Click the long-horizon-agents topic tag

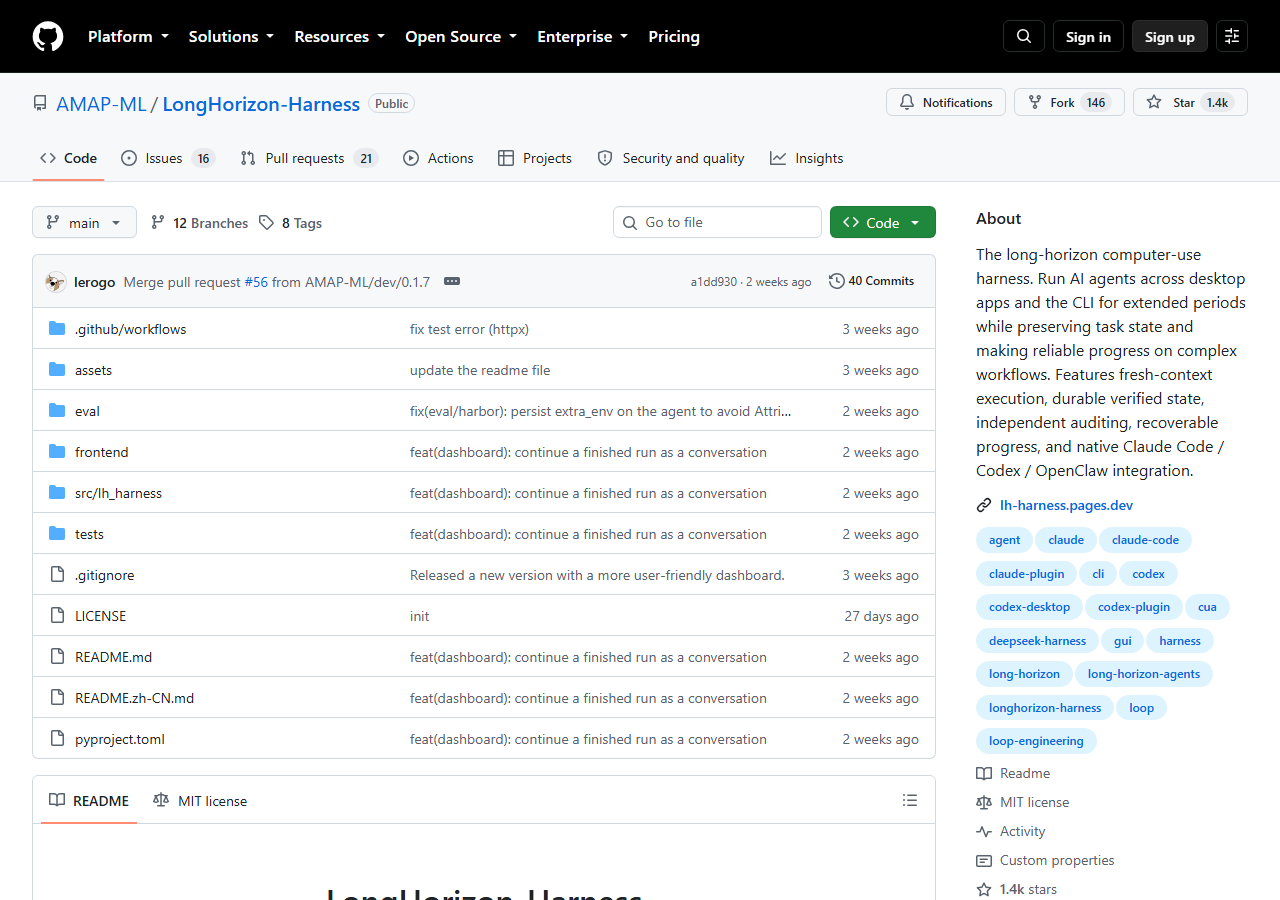tap(1144, 674)
